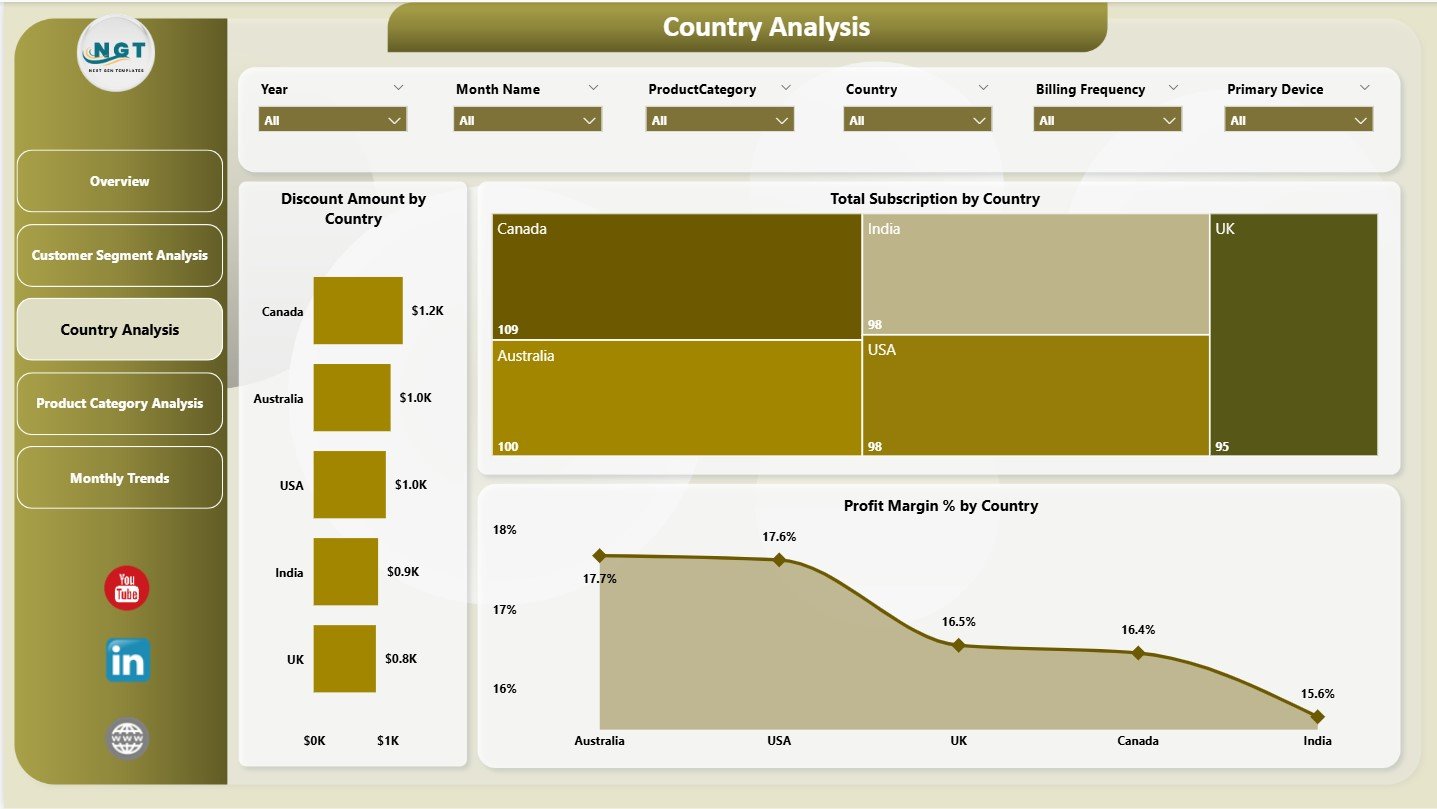Select the Canada segment in the treemap
1437x809 pixels.
click(x=675, y=273)
